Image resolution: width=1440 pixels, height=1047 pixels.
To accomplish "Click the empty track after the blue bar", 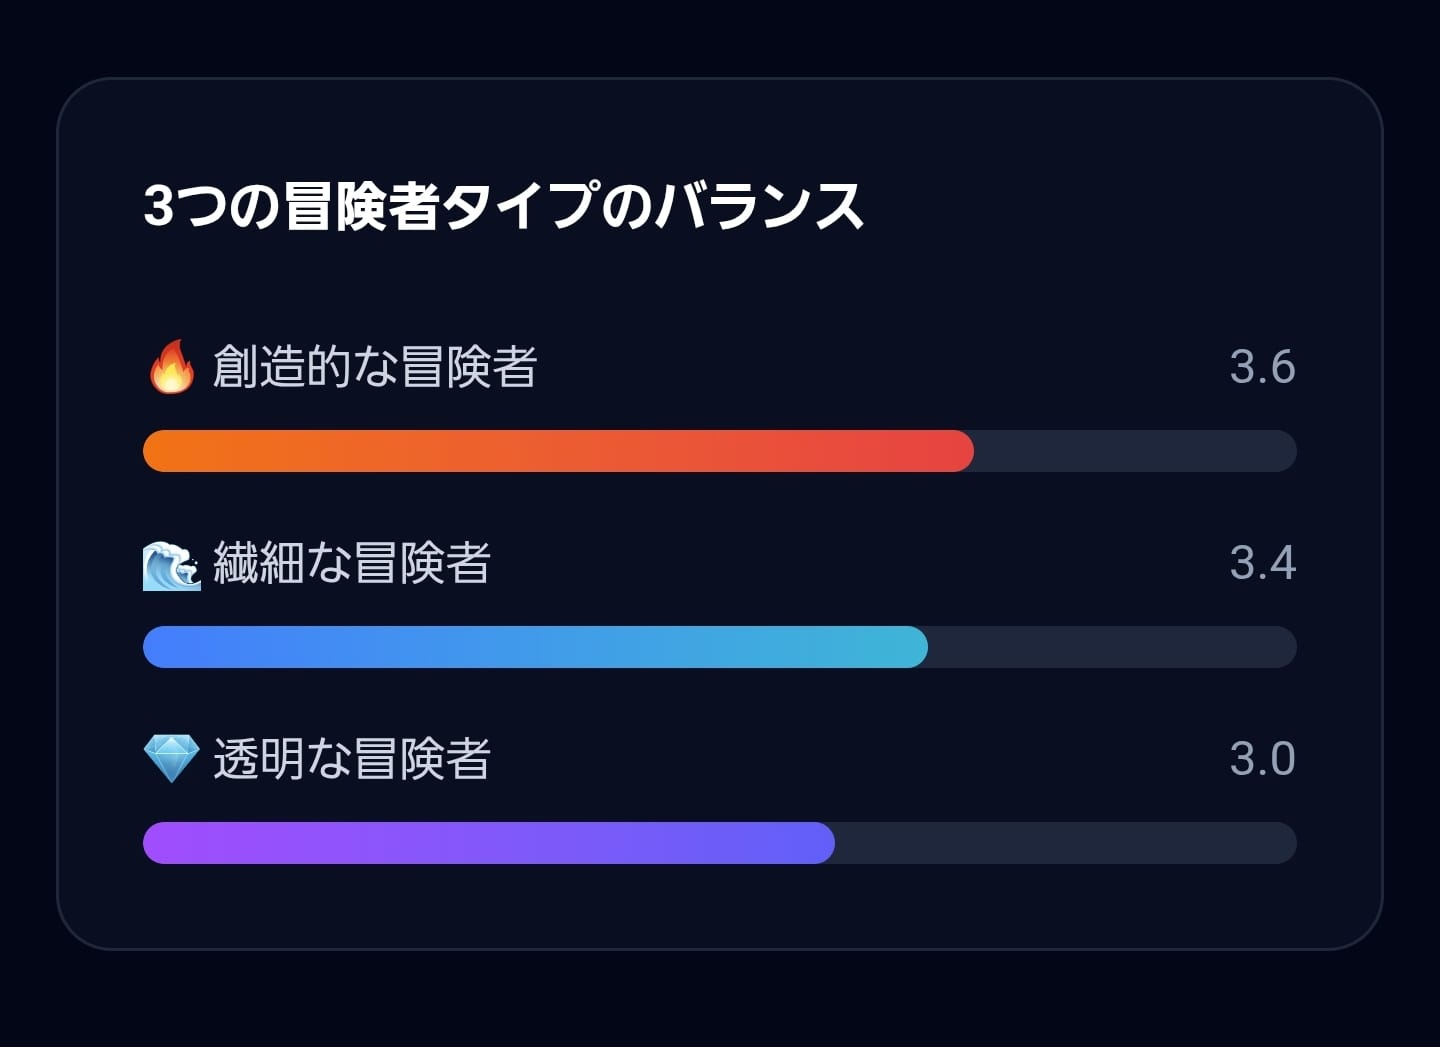I will (x=1112, y=647).
